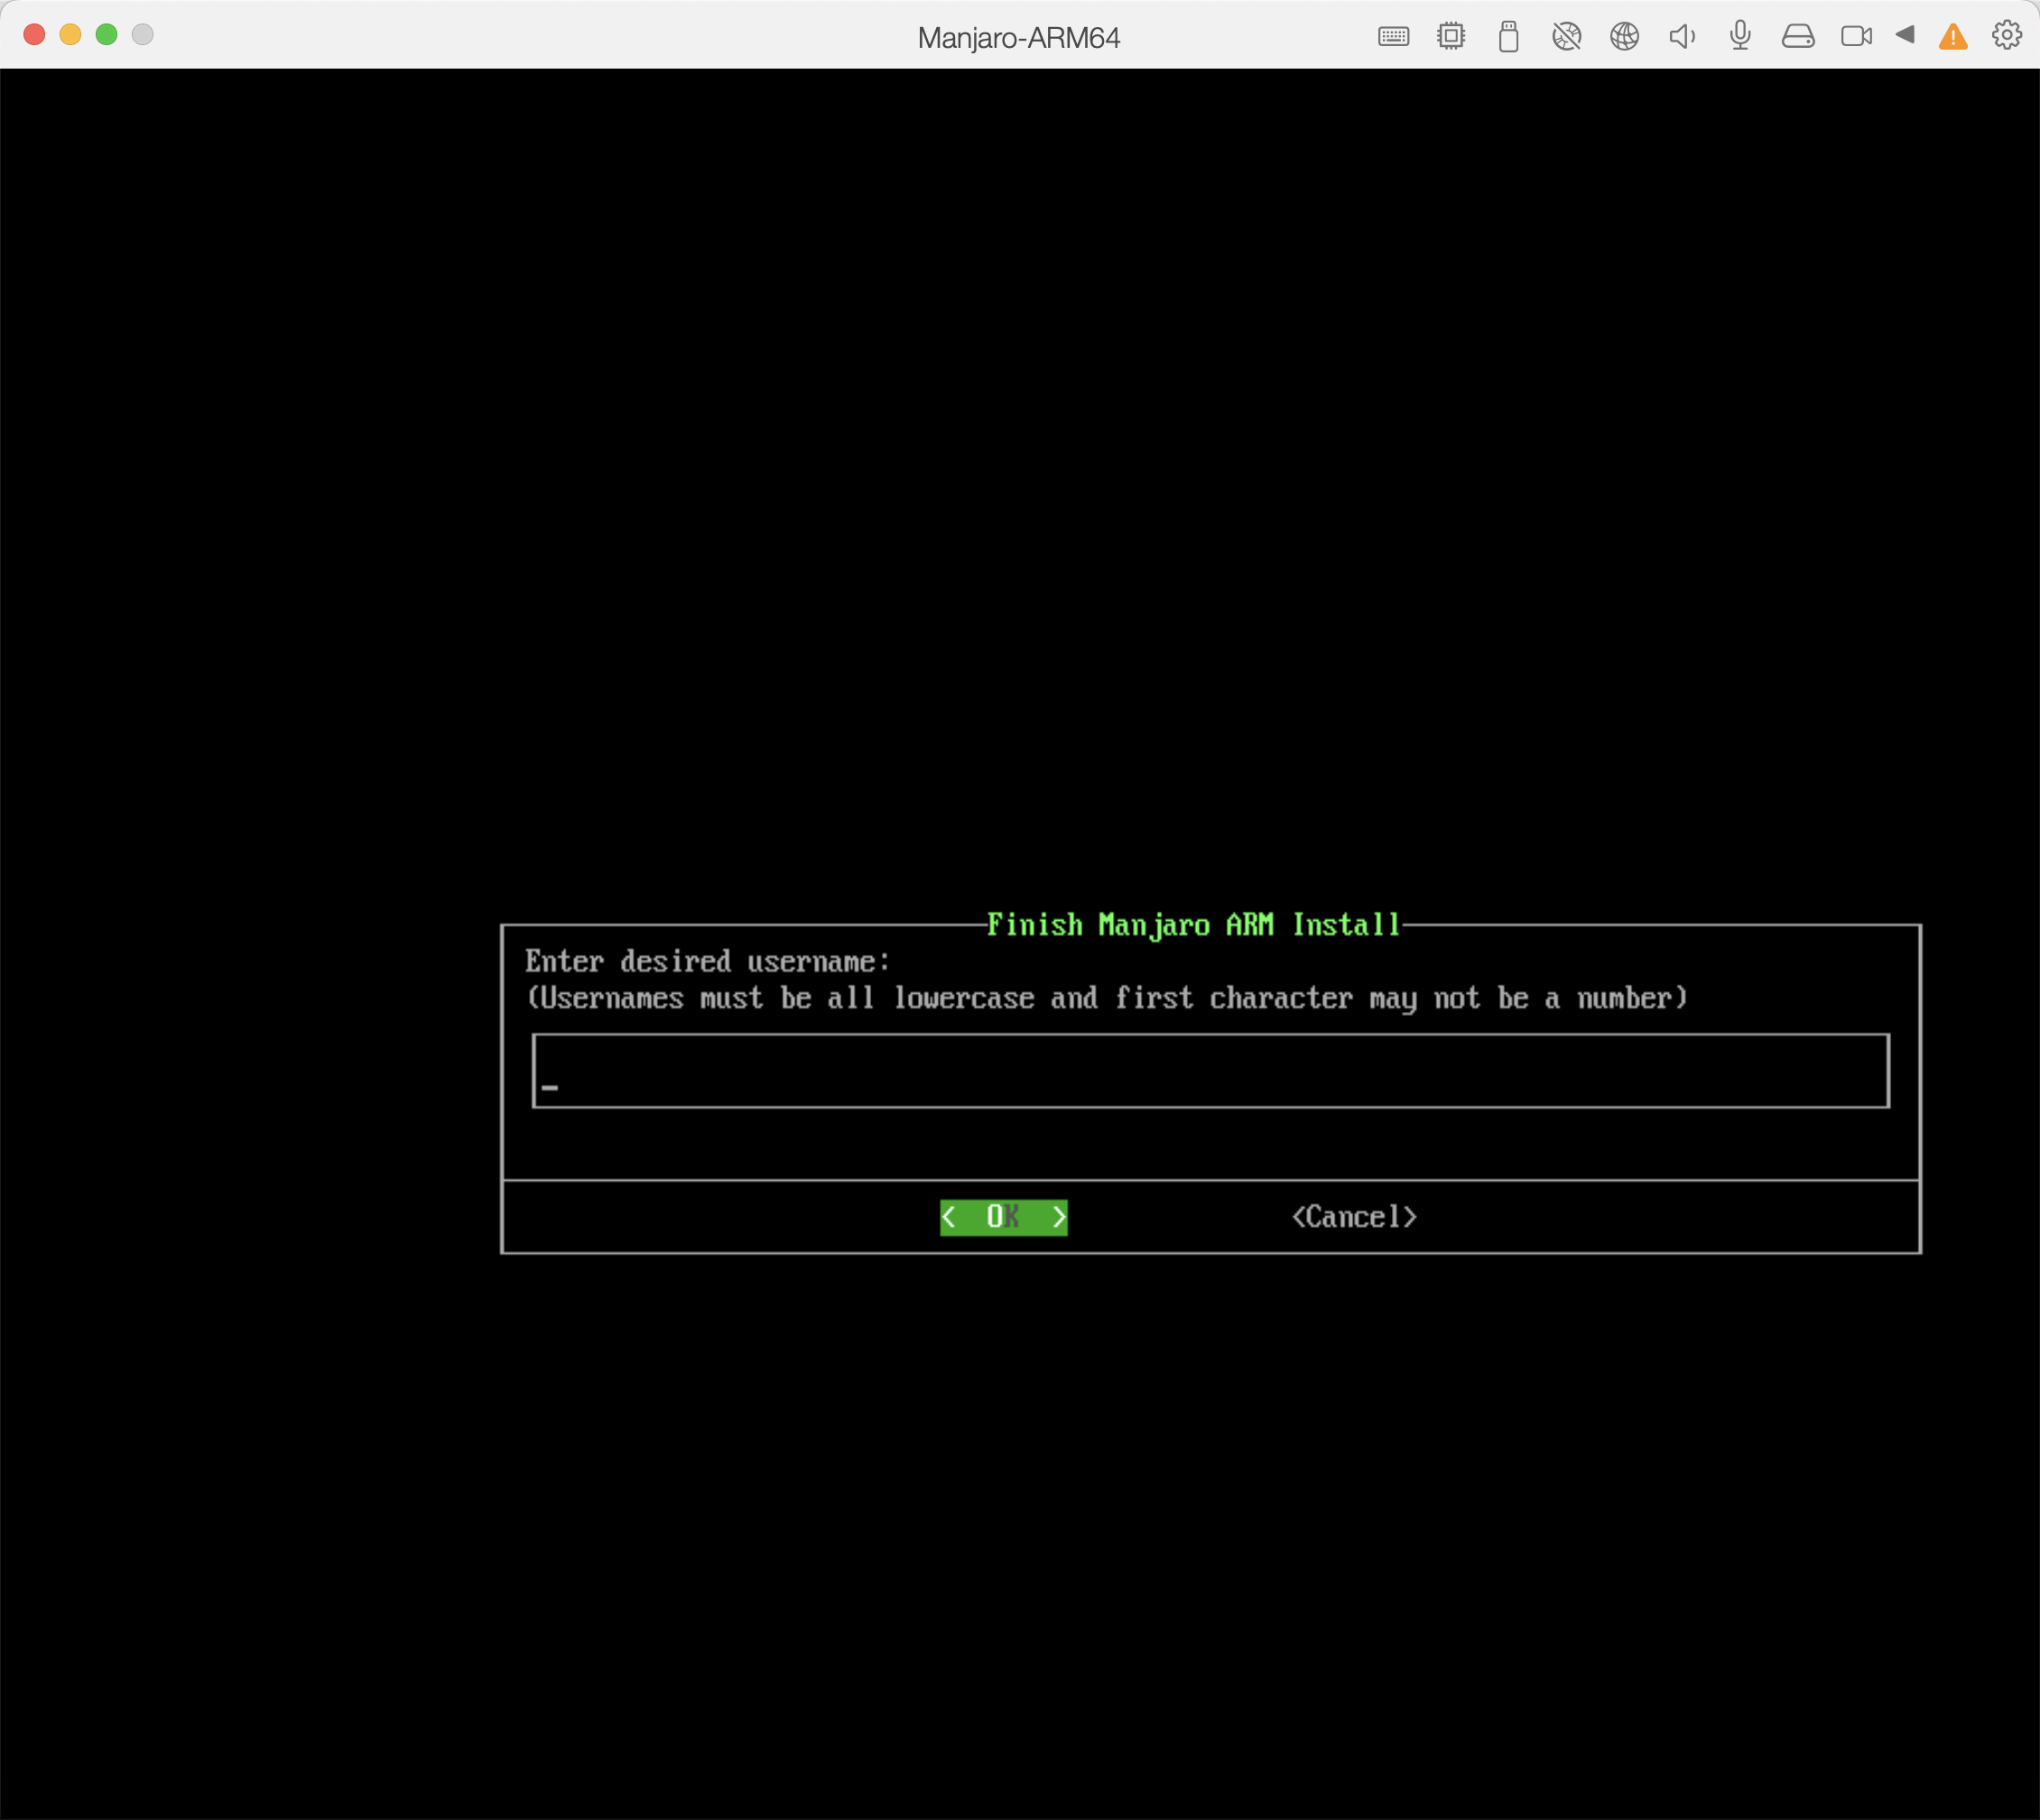Click the lowercase usernames hint text
The height and width of the screenshot is (1820, 2040).
pyautogui.click(x=1107, y=998)
